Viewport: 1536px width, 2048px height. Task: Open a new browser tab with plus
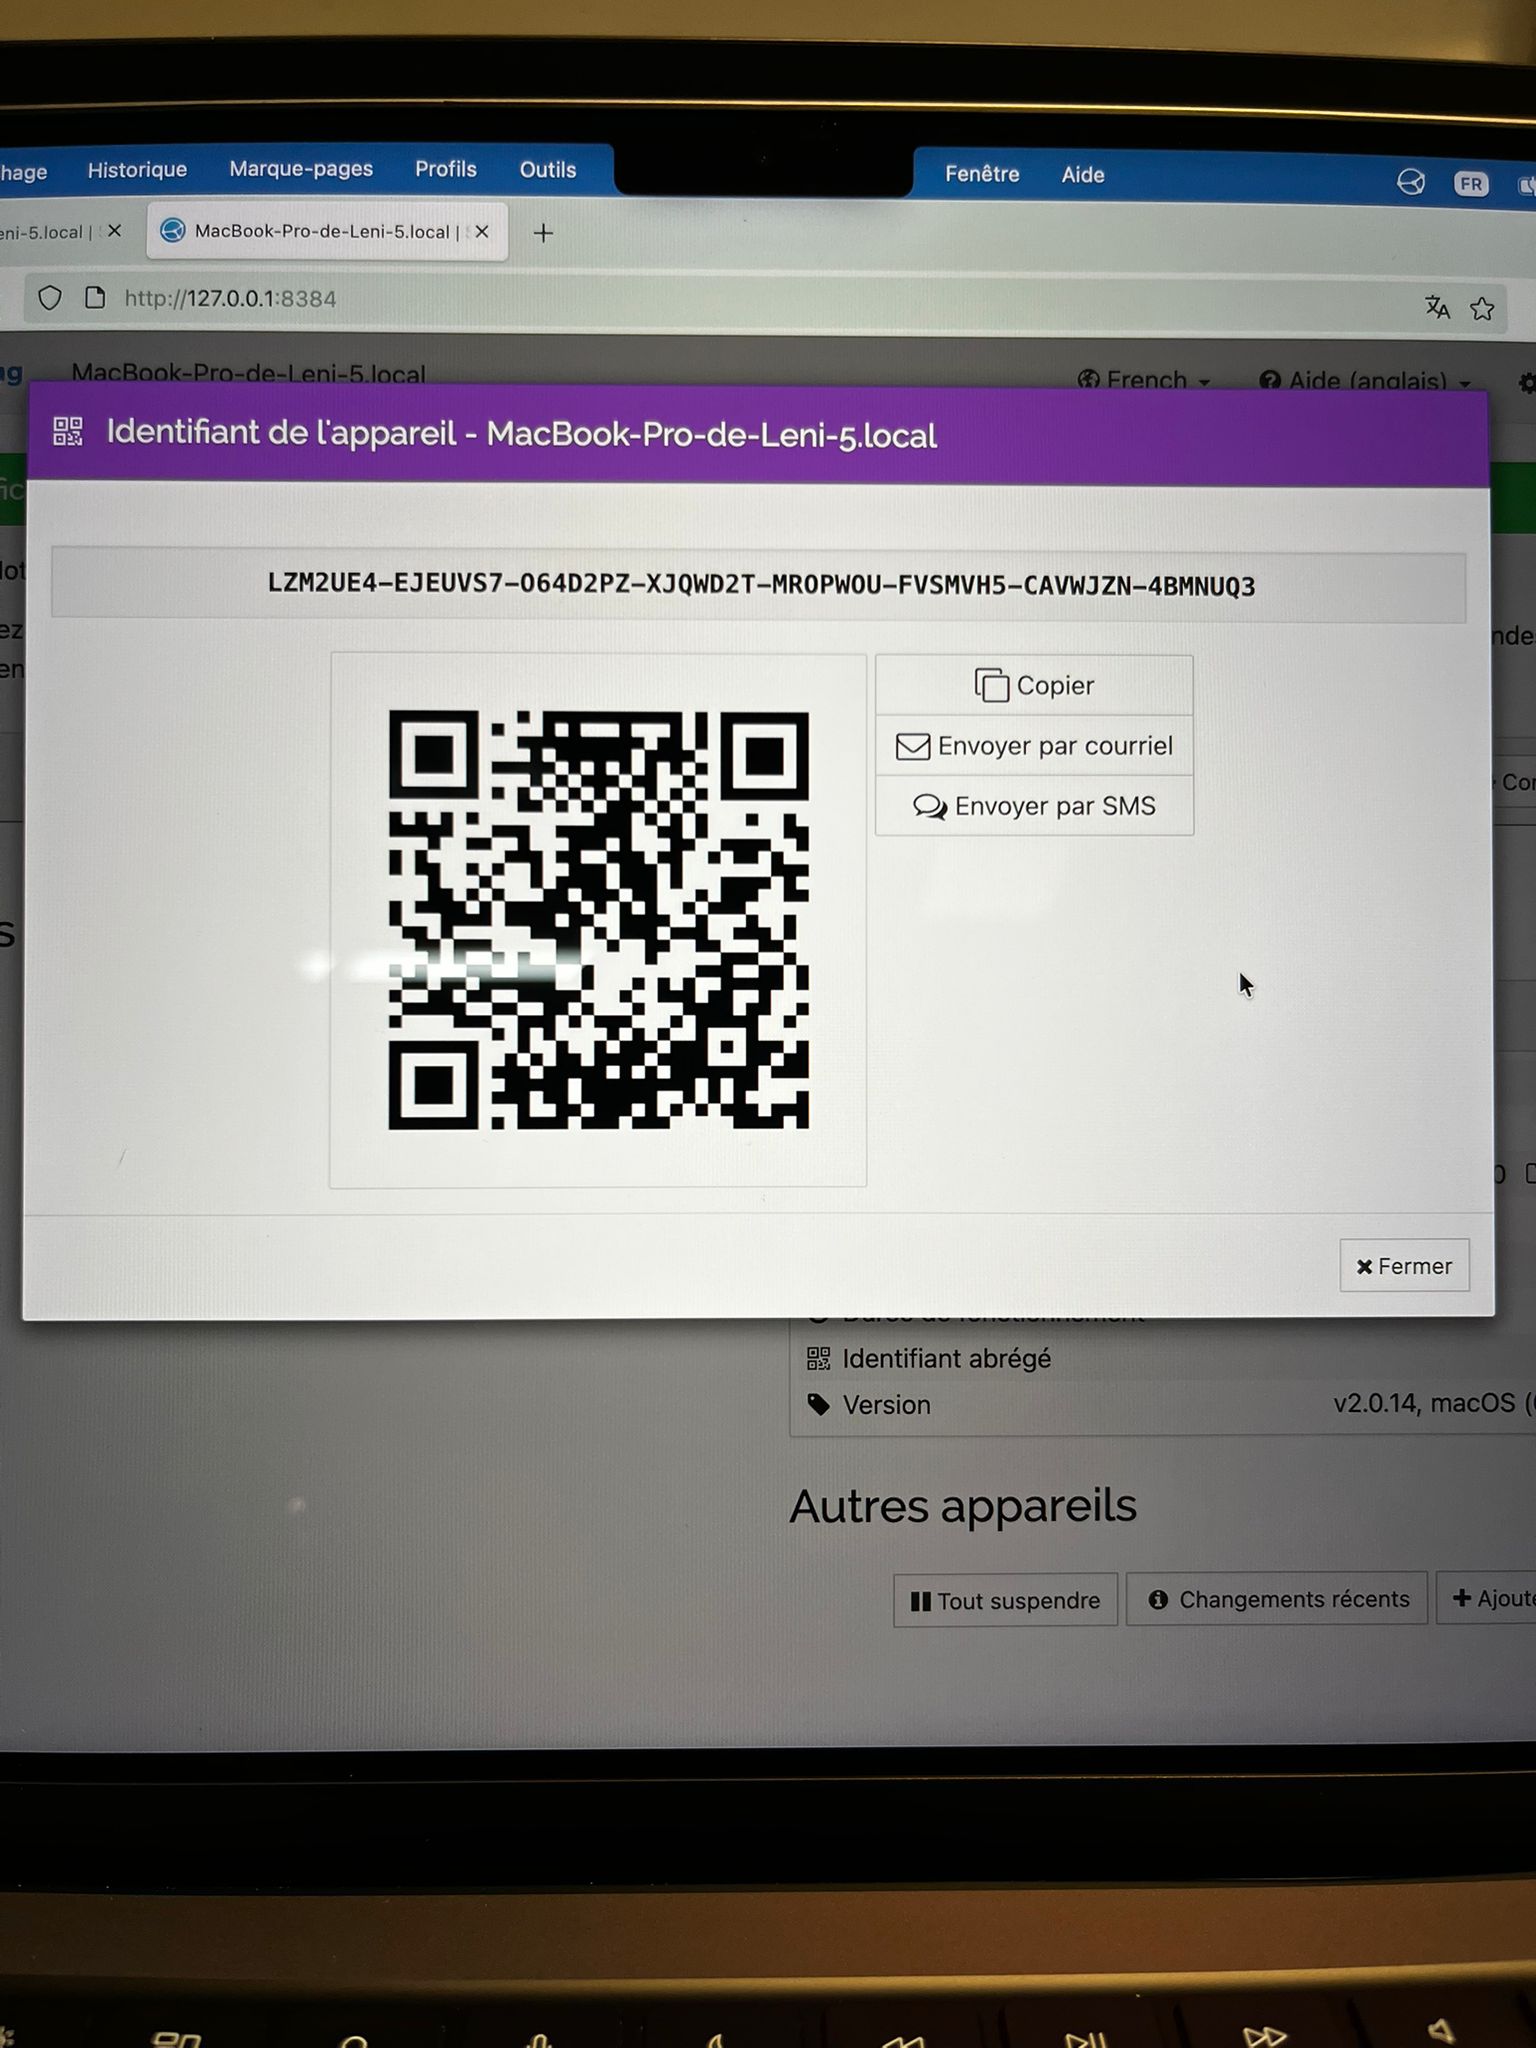pyautogui.click(x=543, y=233)
